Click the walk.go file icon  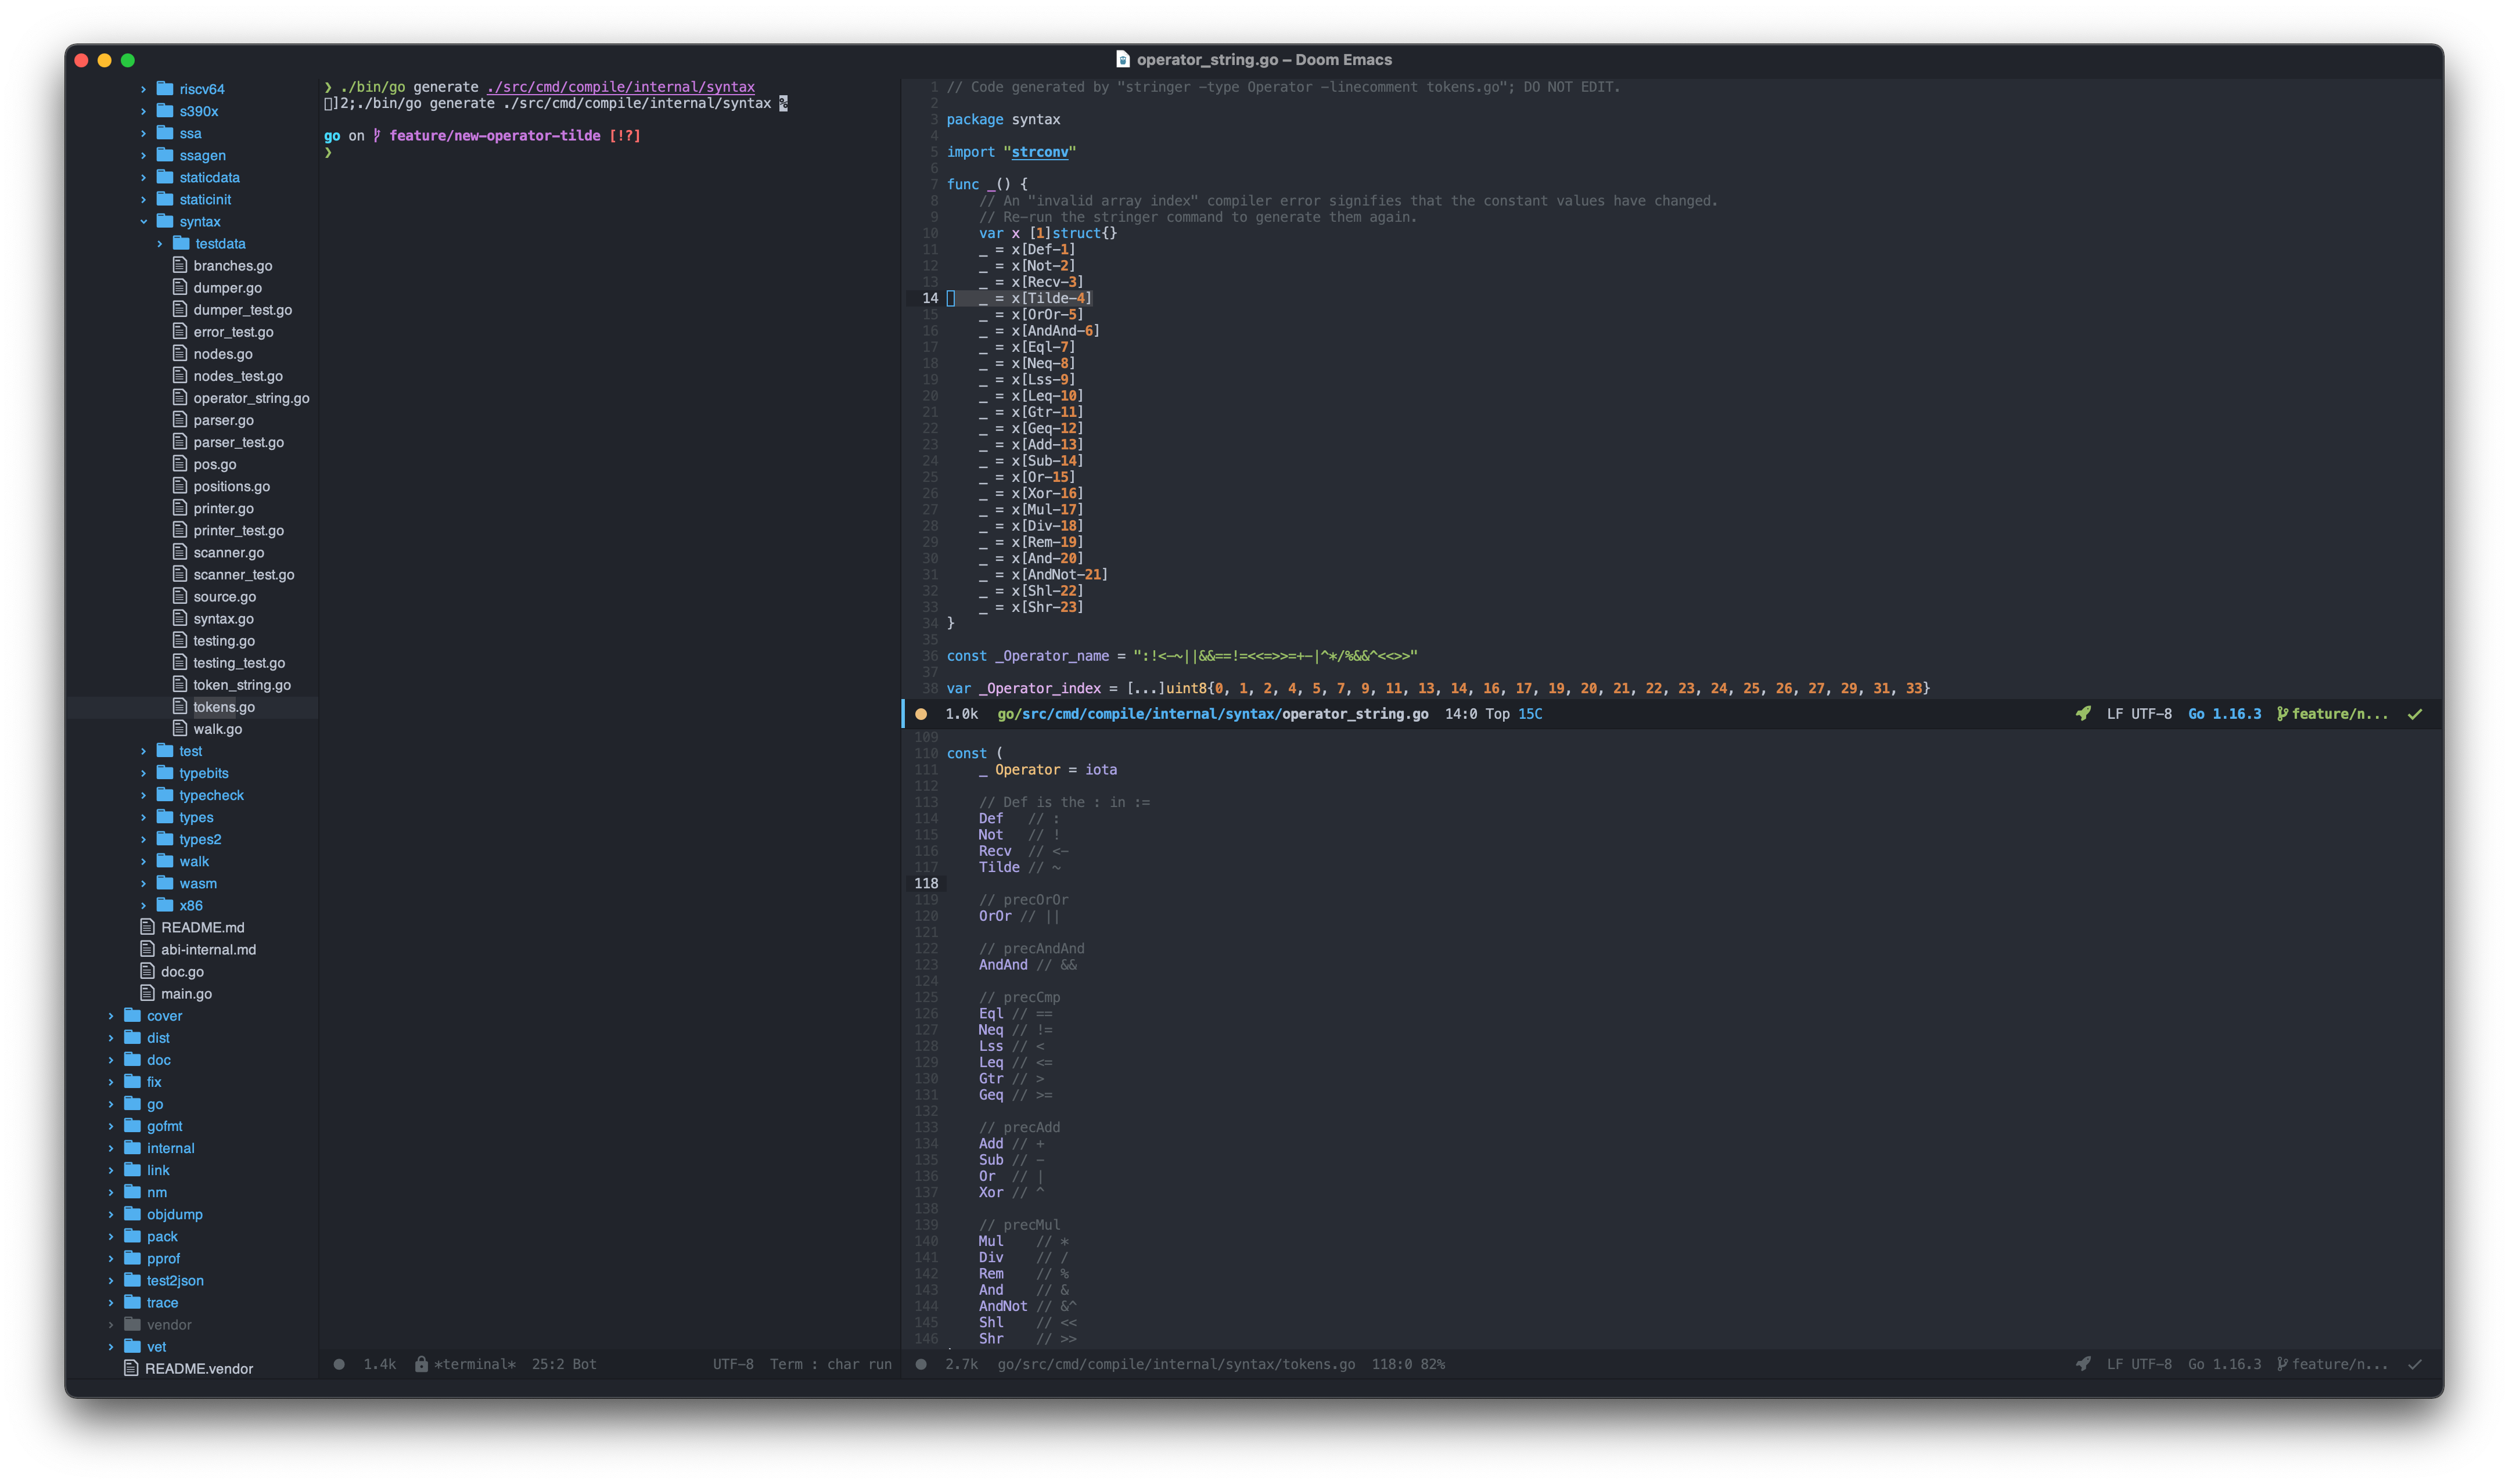pyautogui.click(x=180, y=729)
